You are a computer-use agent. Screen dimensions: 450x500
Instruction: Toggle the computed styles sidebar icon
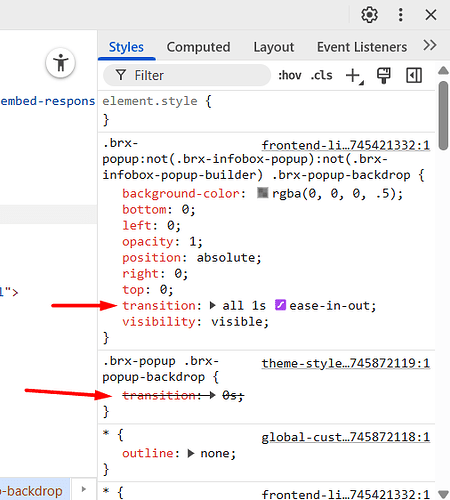[414, 76]
